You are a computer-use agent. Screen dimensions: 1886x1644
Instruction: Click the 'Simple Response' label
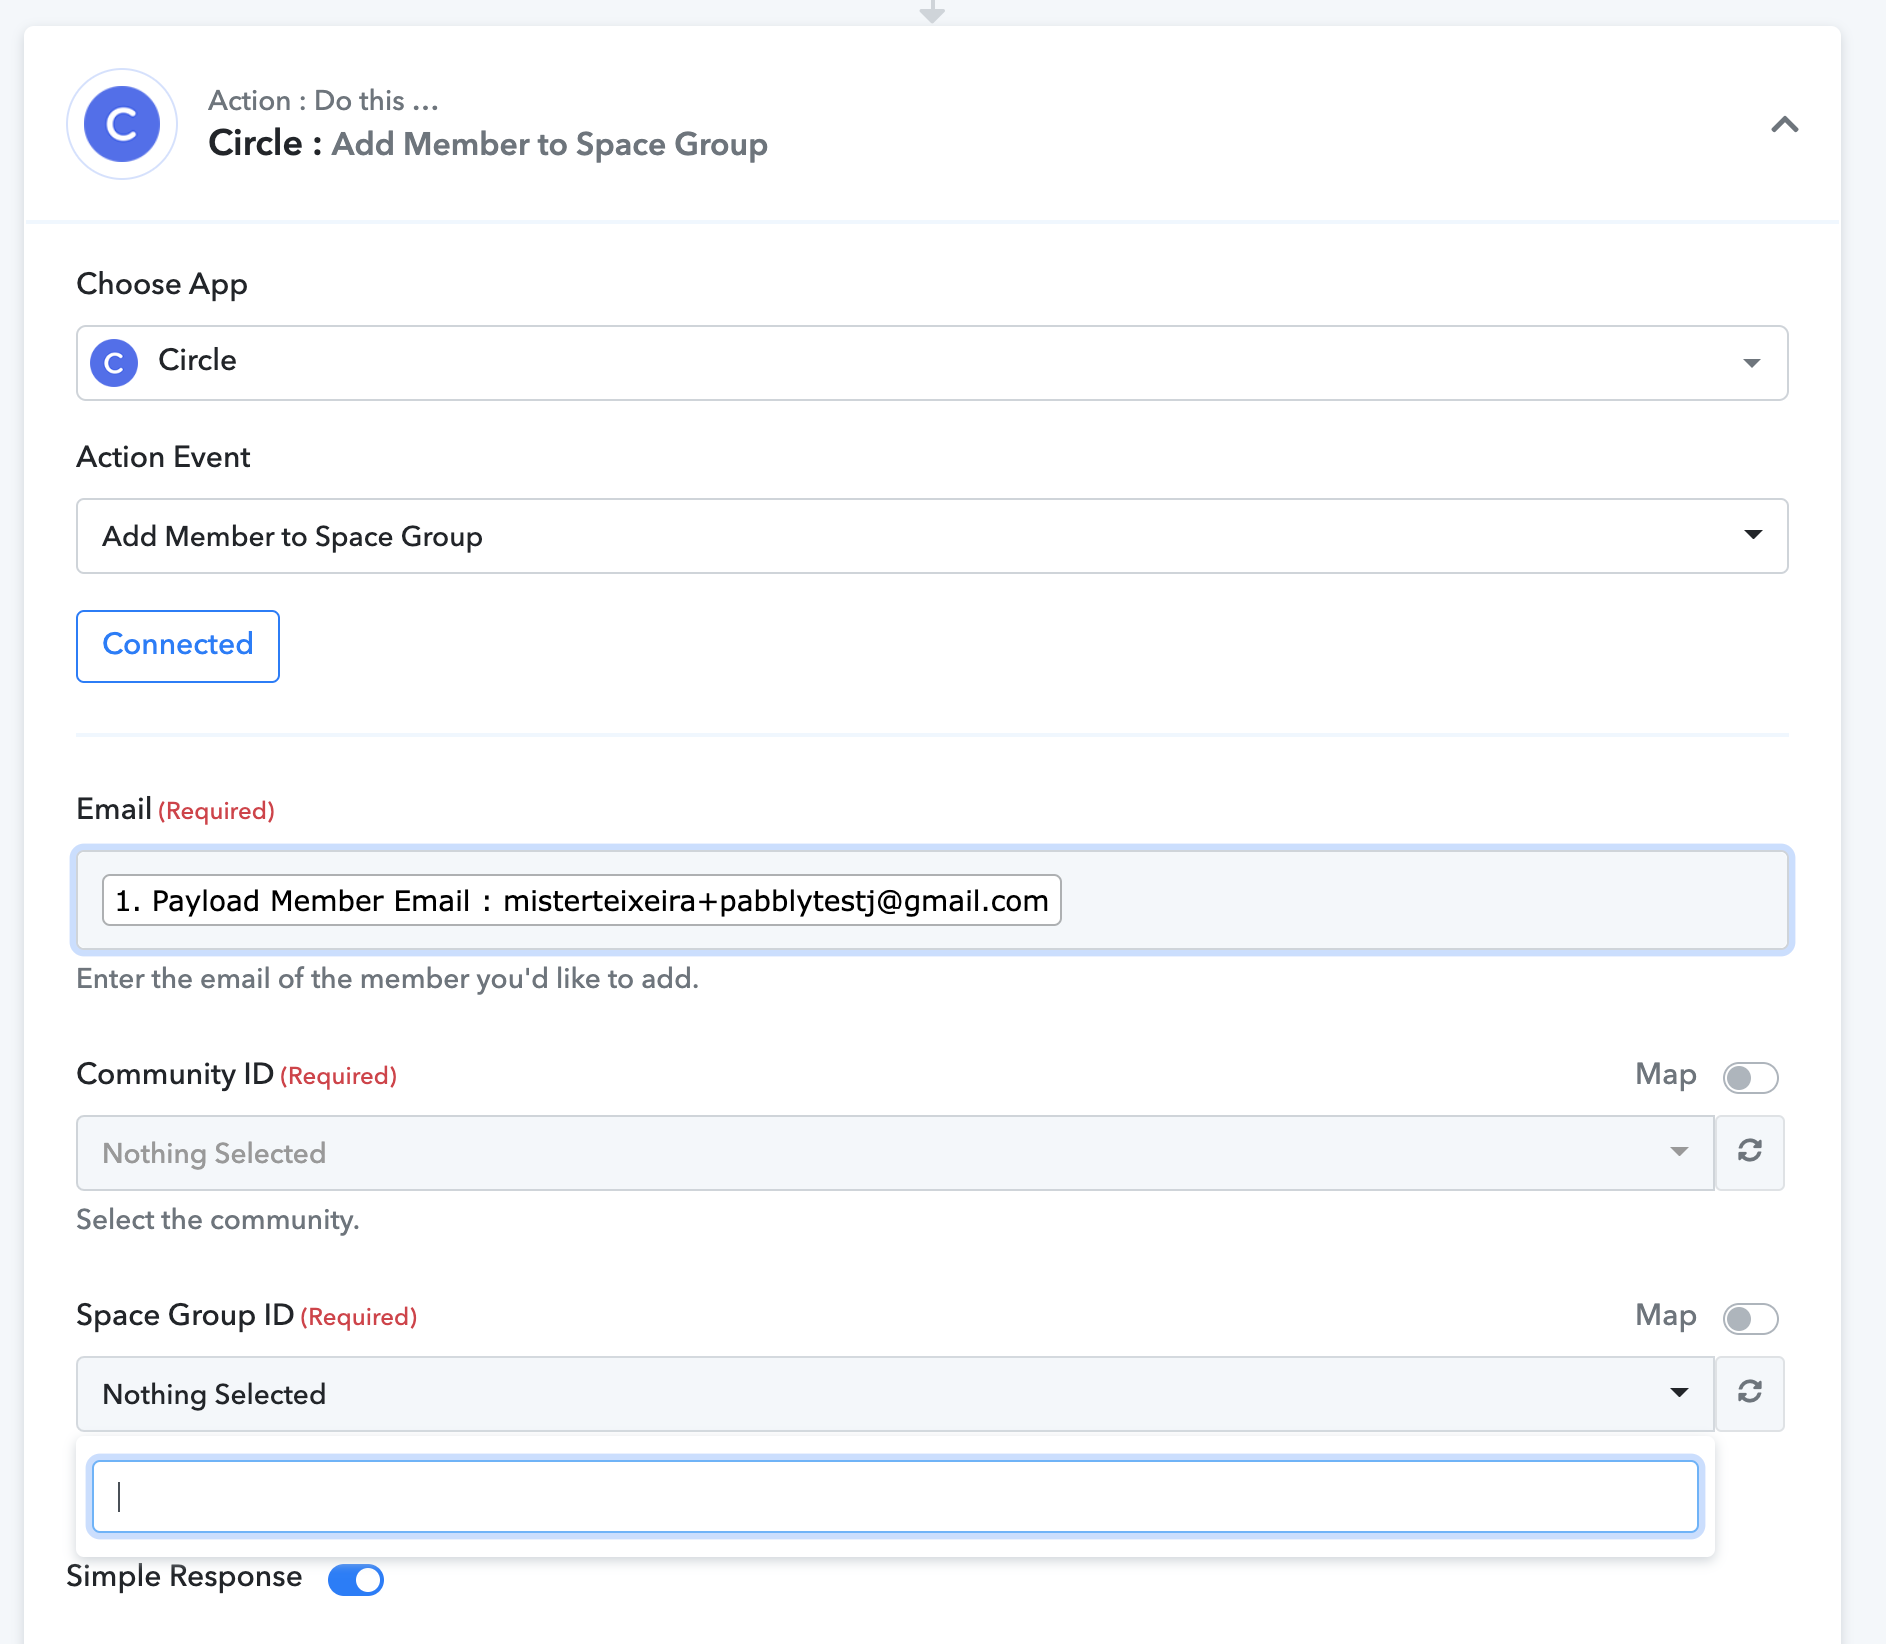point(184,1577)
